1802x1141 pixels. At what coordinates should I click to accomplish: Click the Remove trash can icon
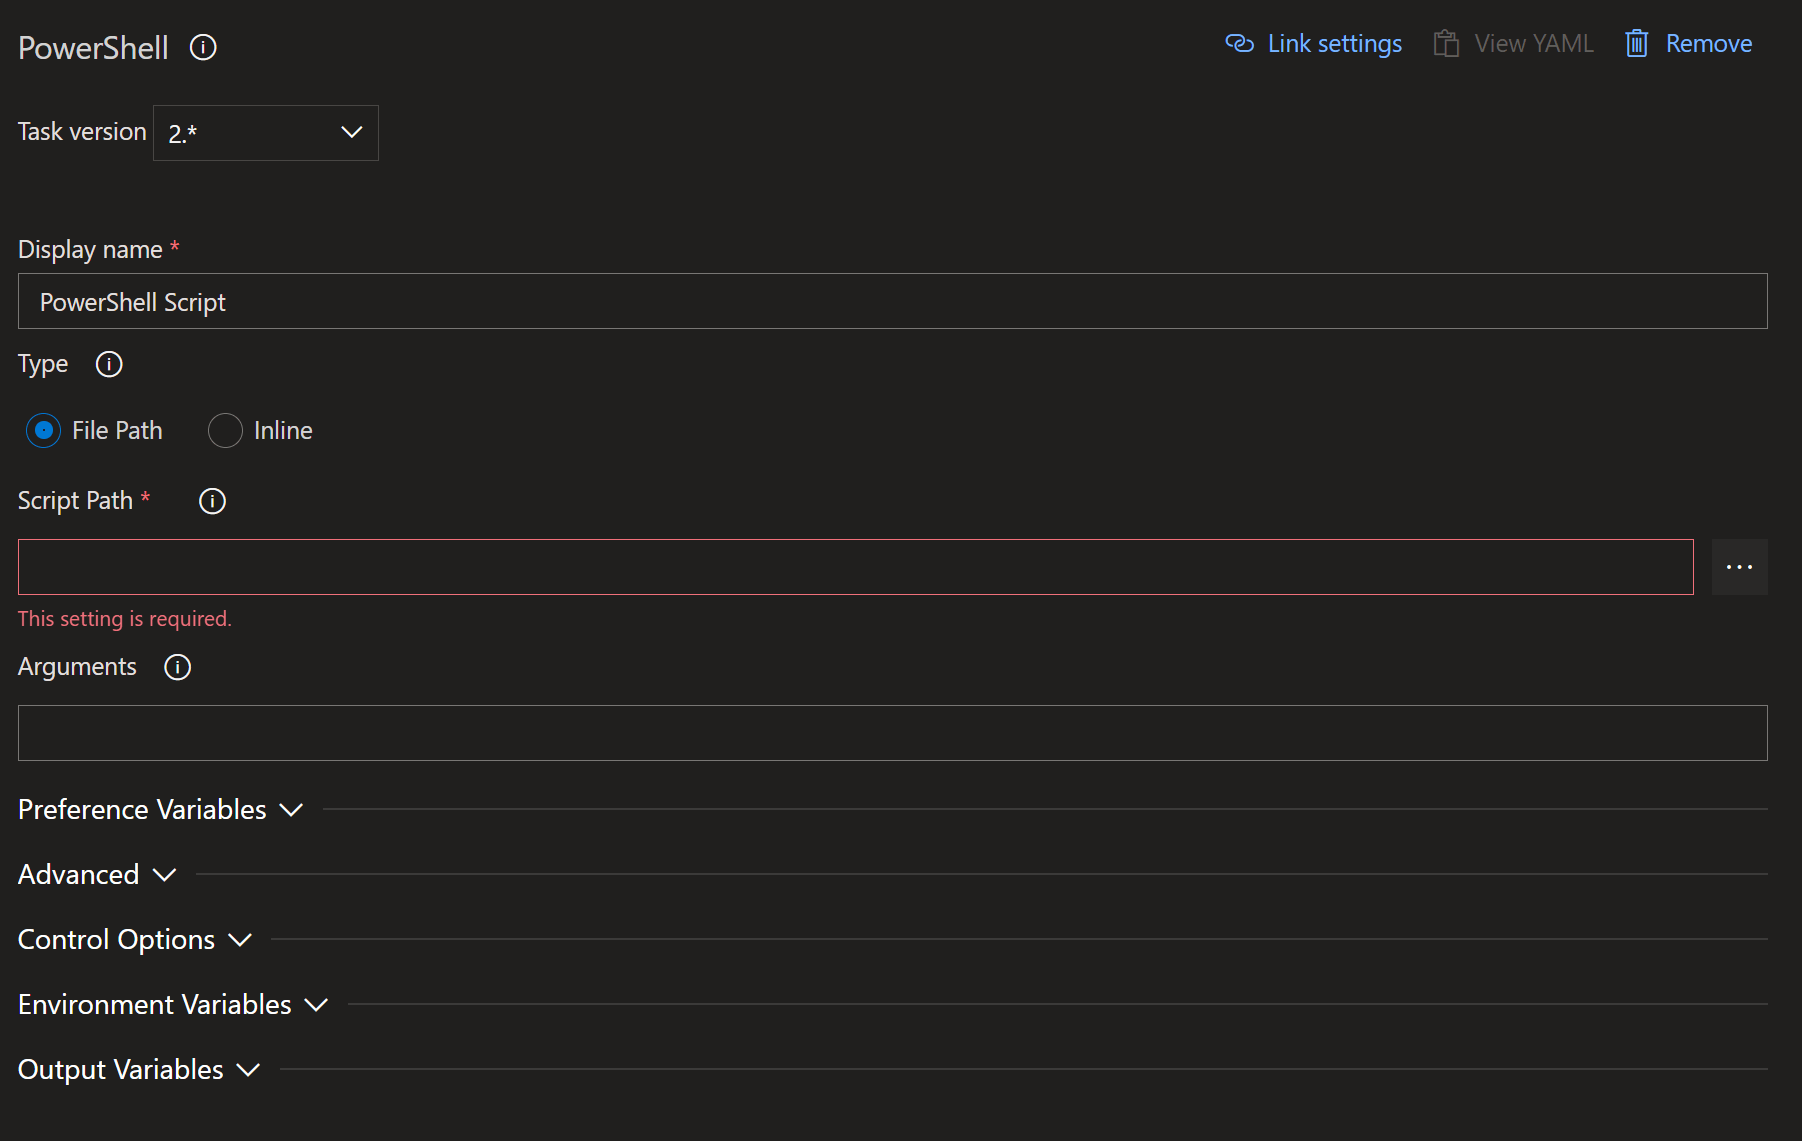[1637, 43]
